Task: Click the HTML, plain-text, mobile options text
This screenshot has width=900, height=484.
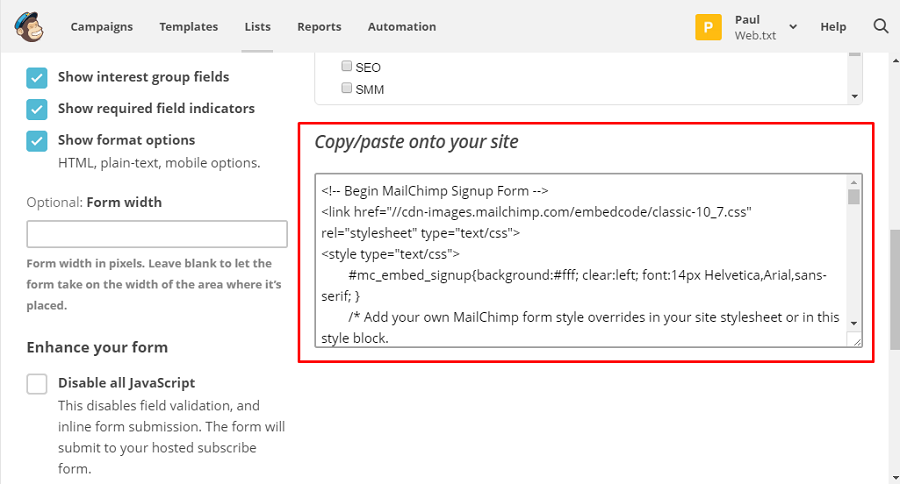Action: tap(159, 163)
